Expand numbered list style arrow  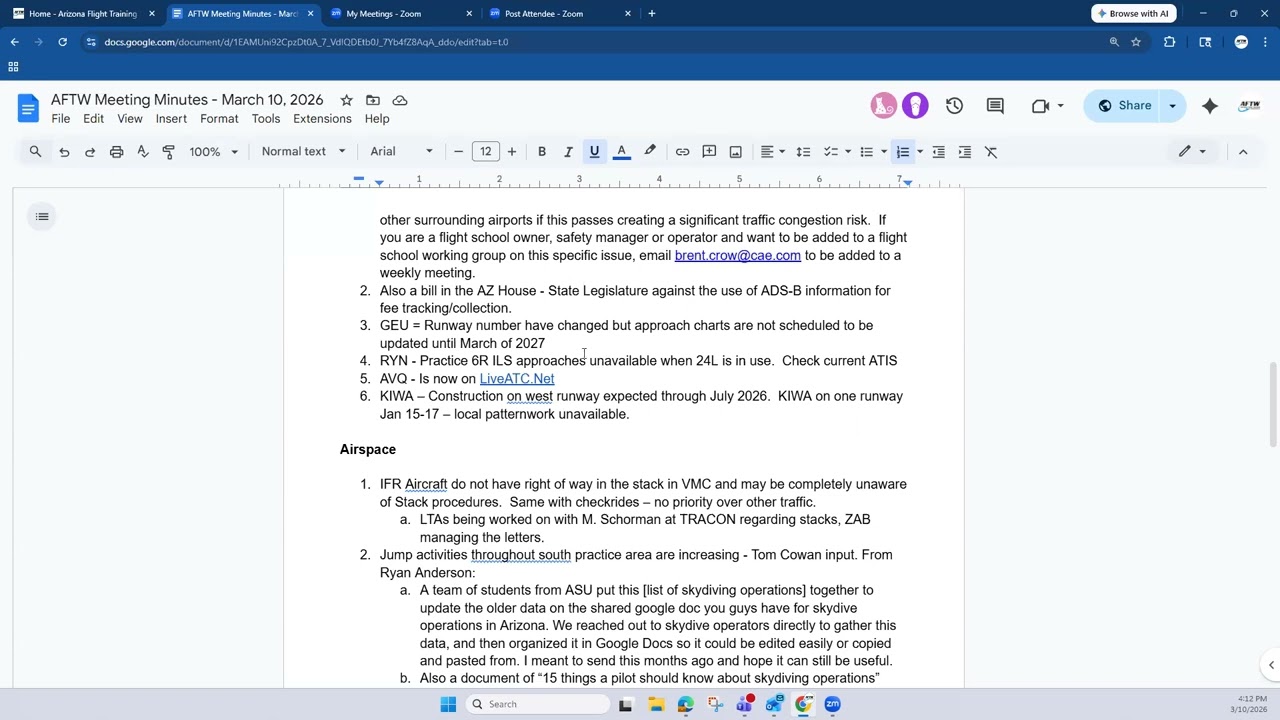pos(920,152)
